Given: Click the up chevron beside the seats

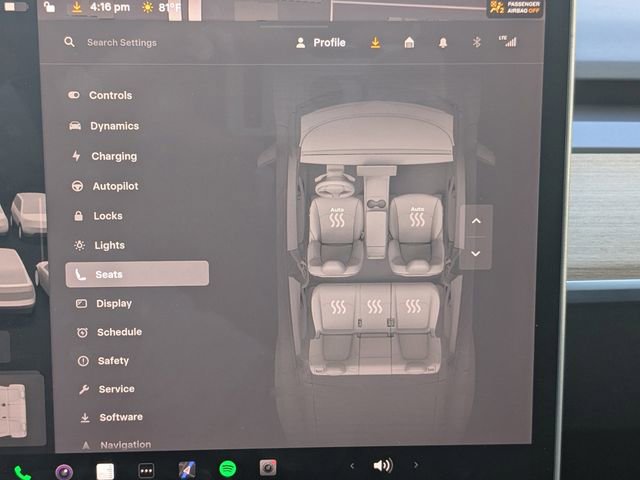Looking at the screenshot, I should (476, 221).
